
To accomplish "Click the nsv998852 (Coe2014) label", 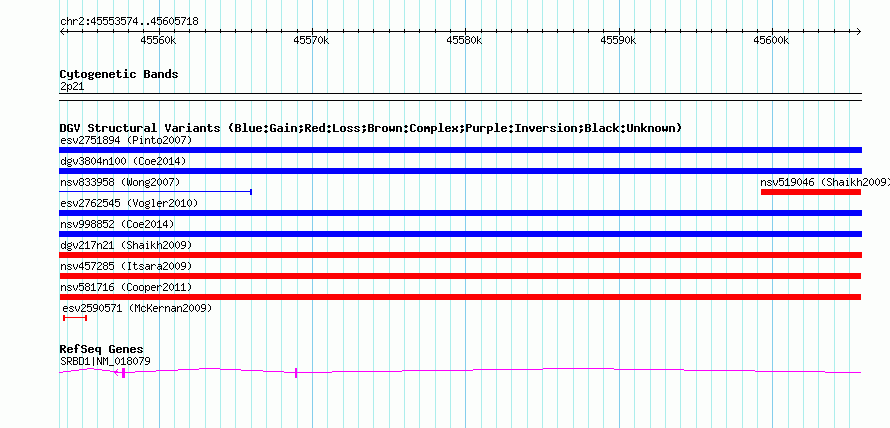I will point(117,224).
